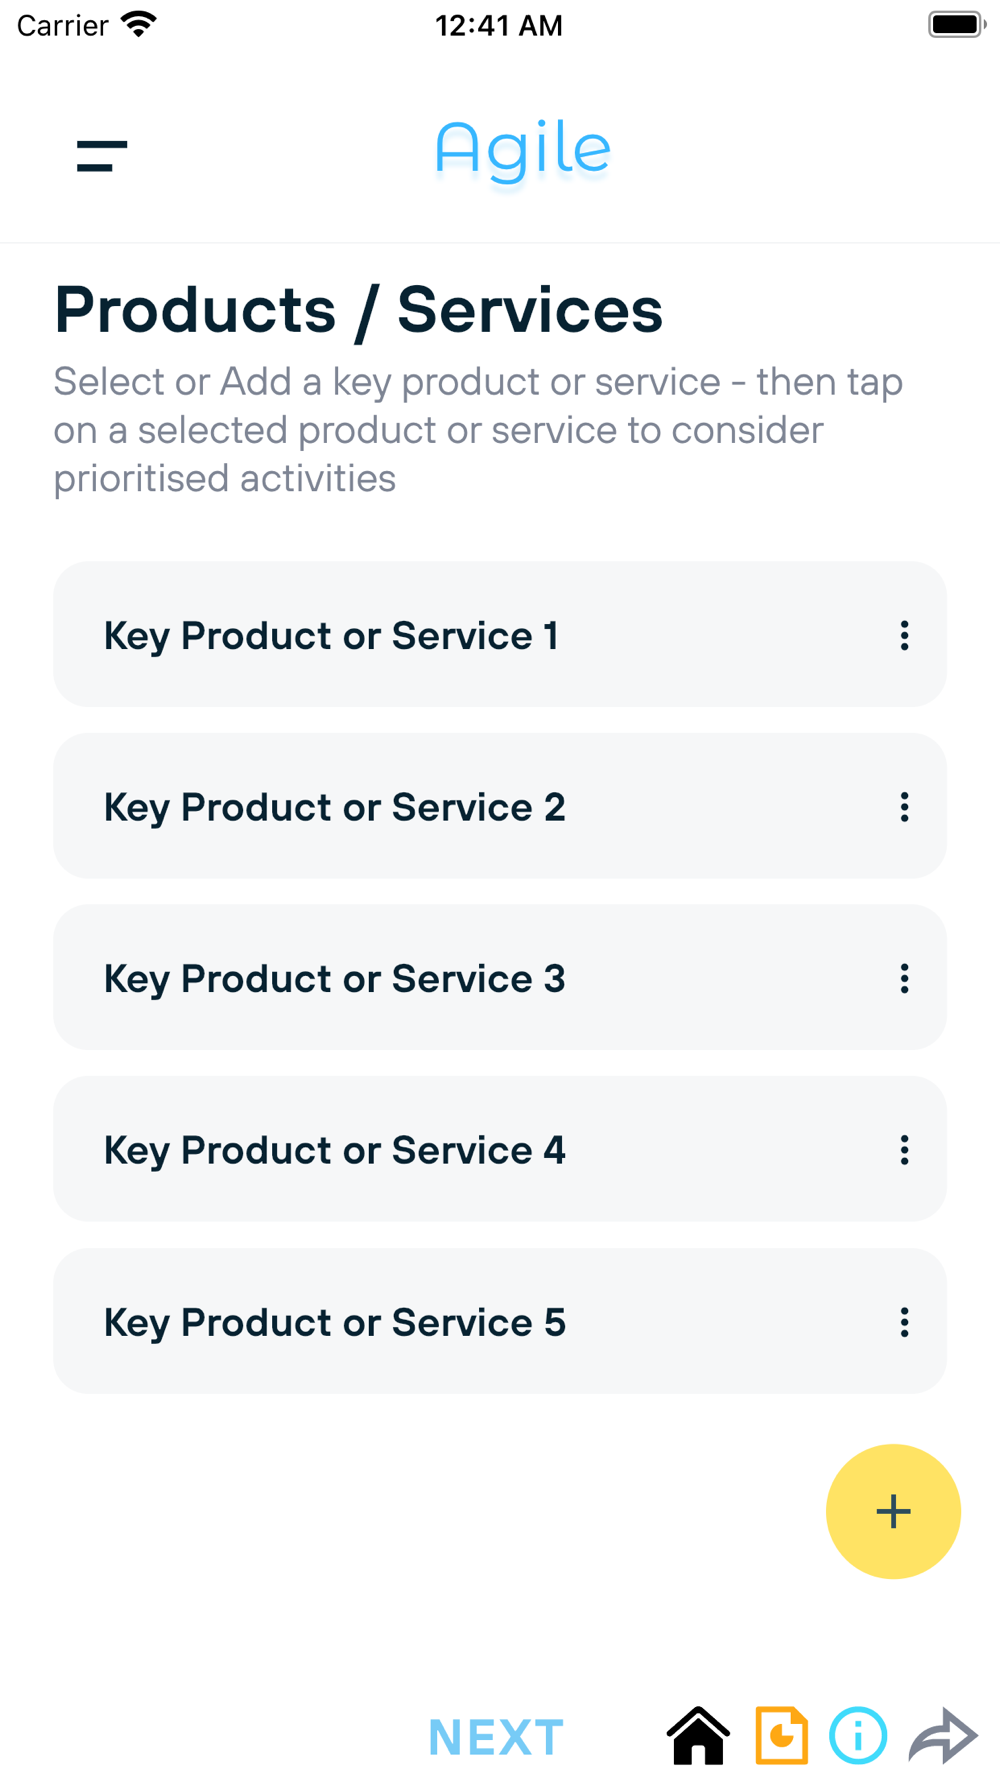Add a new product with plus button

[893, 1511]
